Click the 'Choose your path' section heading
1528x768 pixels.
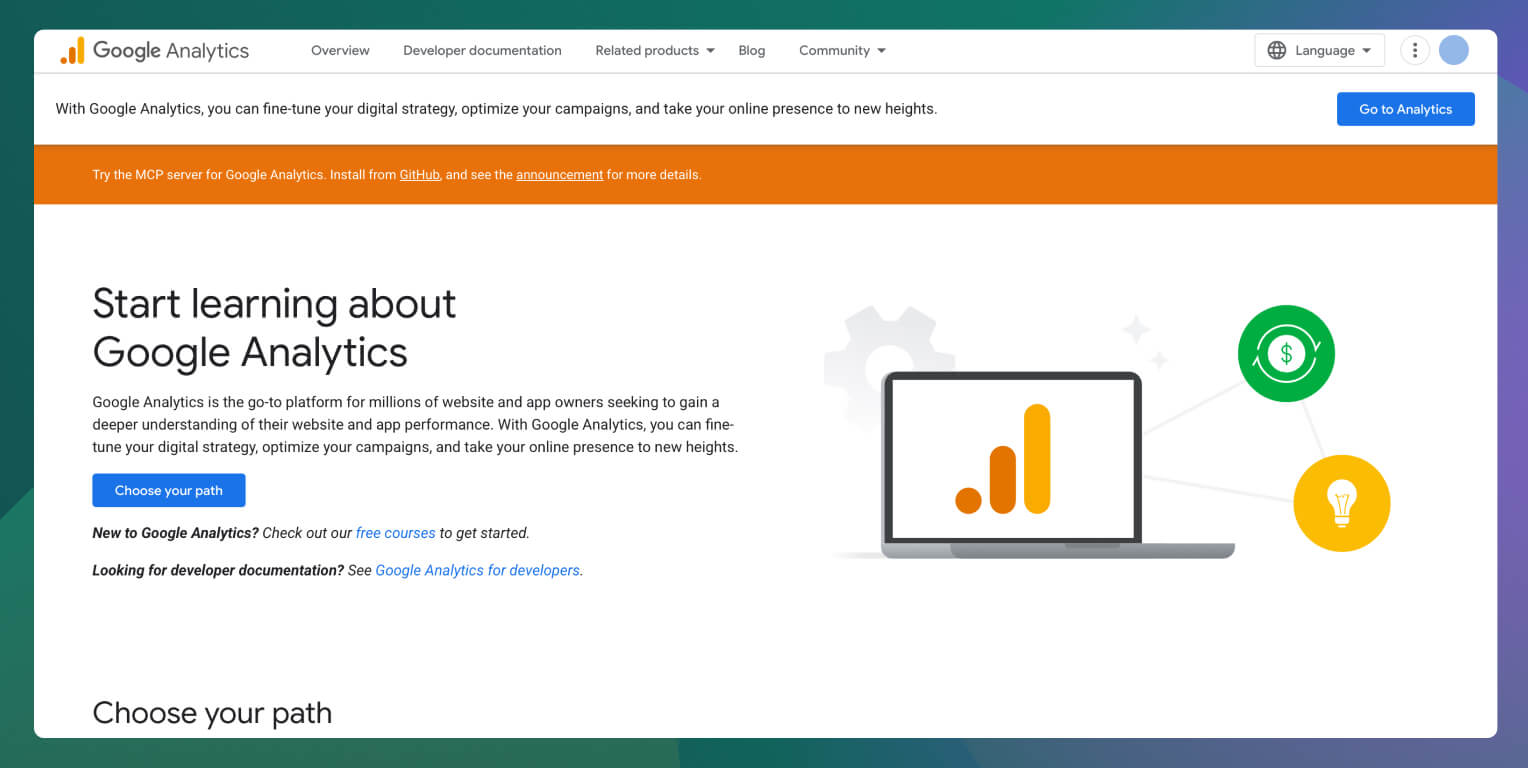212,713
